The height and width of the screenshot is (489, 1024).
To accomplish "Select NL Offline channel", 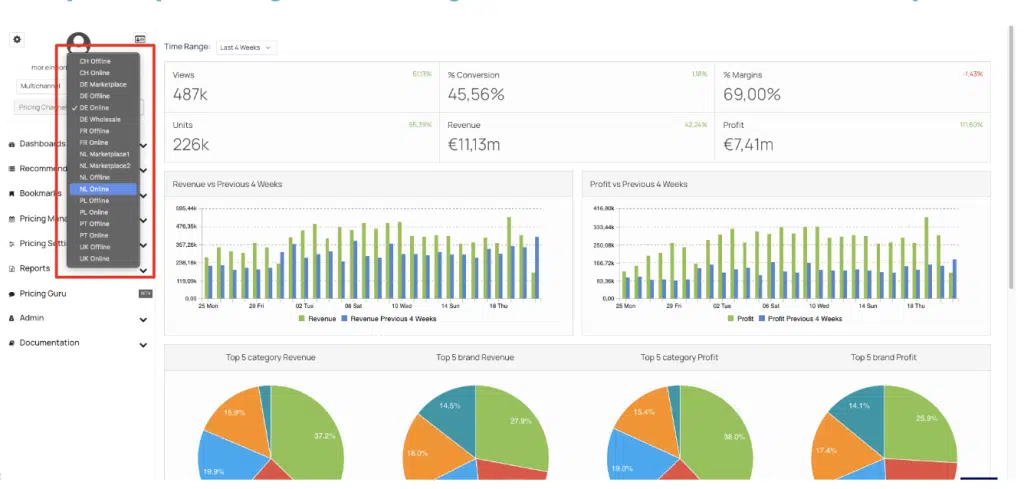I will coord(104,178).
